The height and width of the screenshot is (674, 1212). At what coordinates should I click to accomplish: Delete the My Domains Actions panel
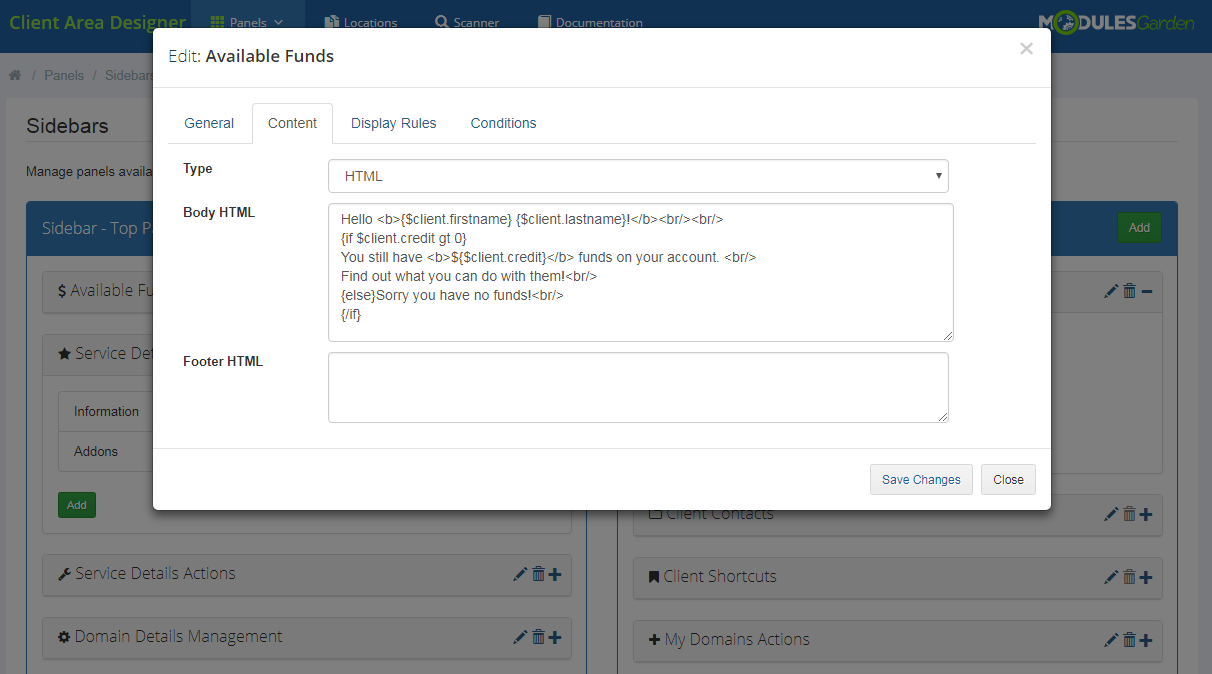pos(1129,640)
